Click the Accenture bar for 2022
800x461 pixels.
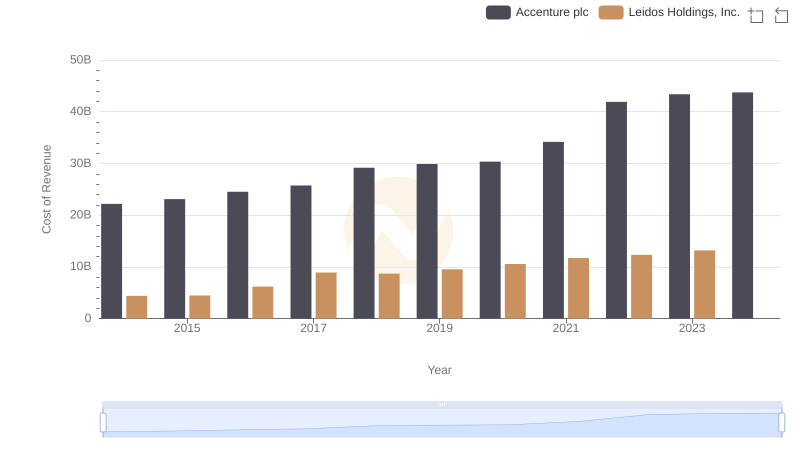point(616,210)
